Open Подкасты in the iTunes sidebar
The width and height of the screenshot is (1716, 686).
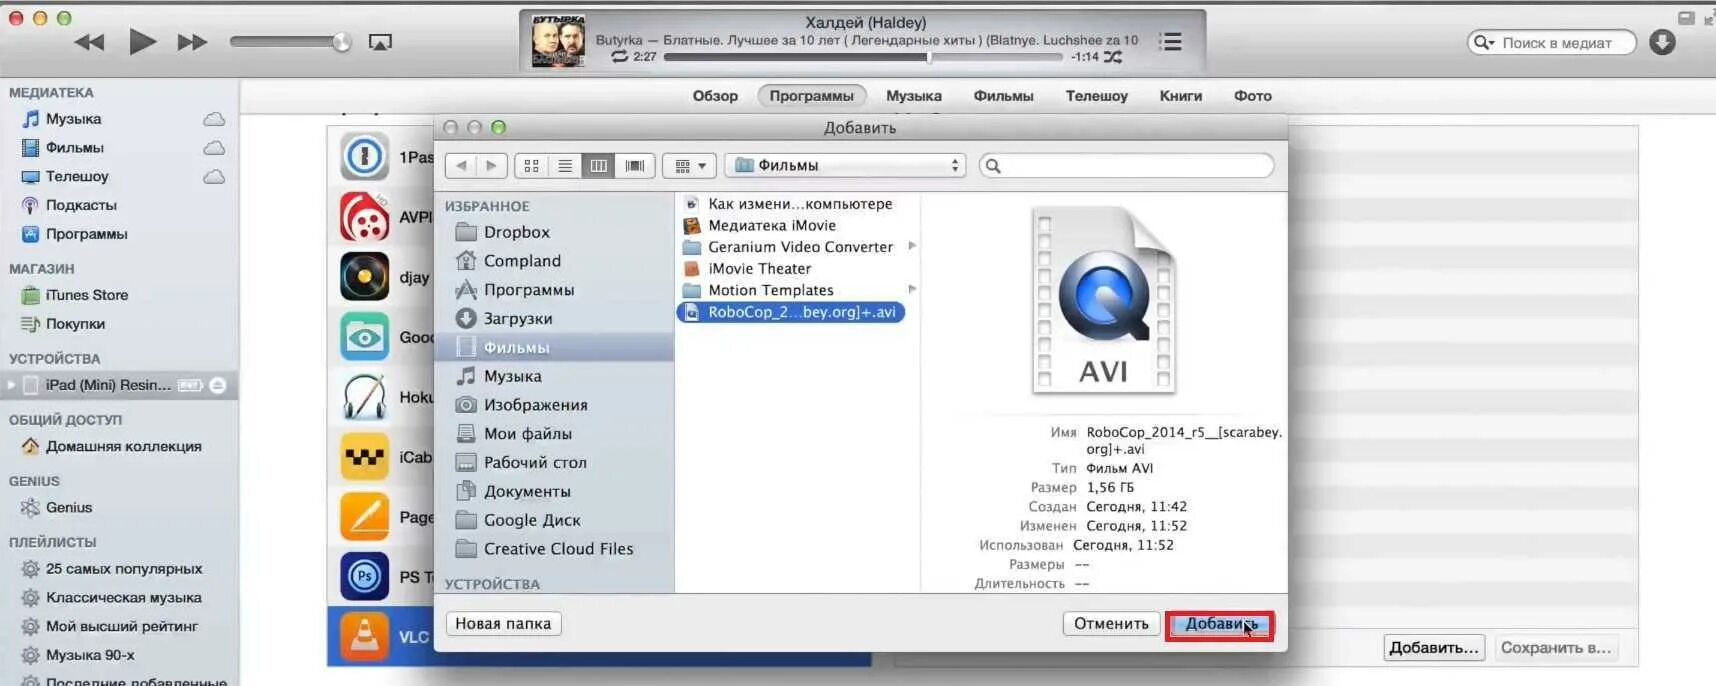click(x=81, y=206)
